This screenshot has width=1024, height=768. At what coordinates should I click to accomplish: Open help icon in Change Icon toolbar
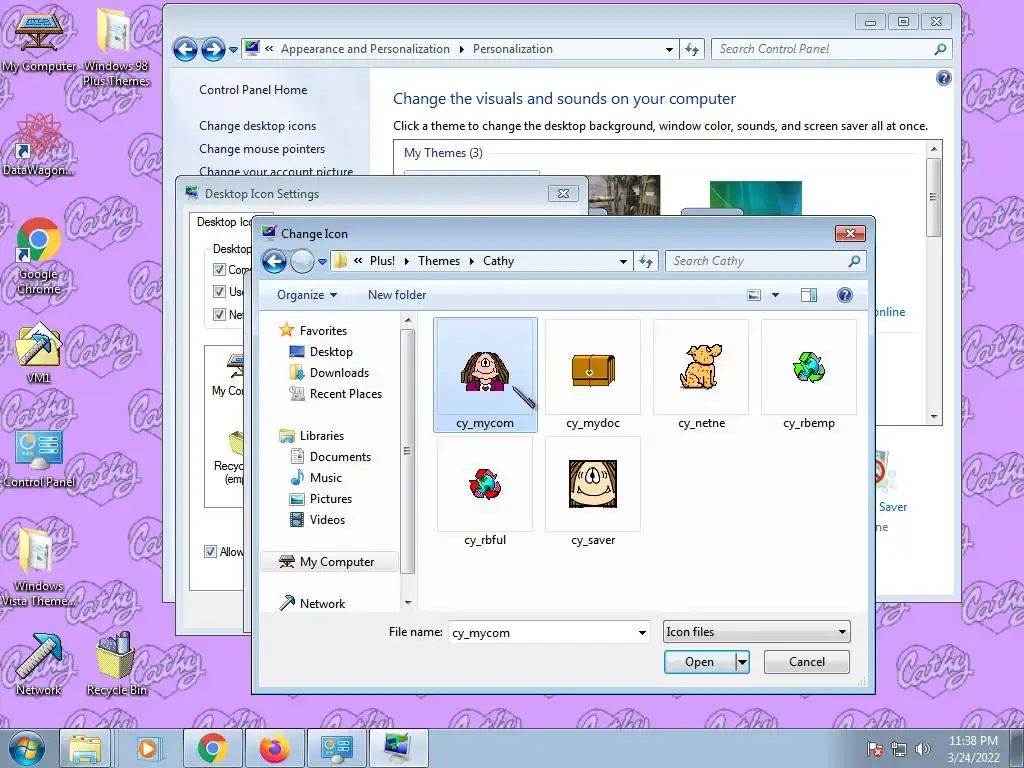coord(844,295)
